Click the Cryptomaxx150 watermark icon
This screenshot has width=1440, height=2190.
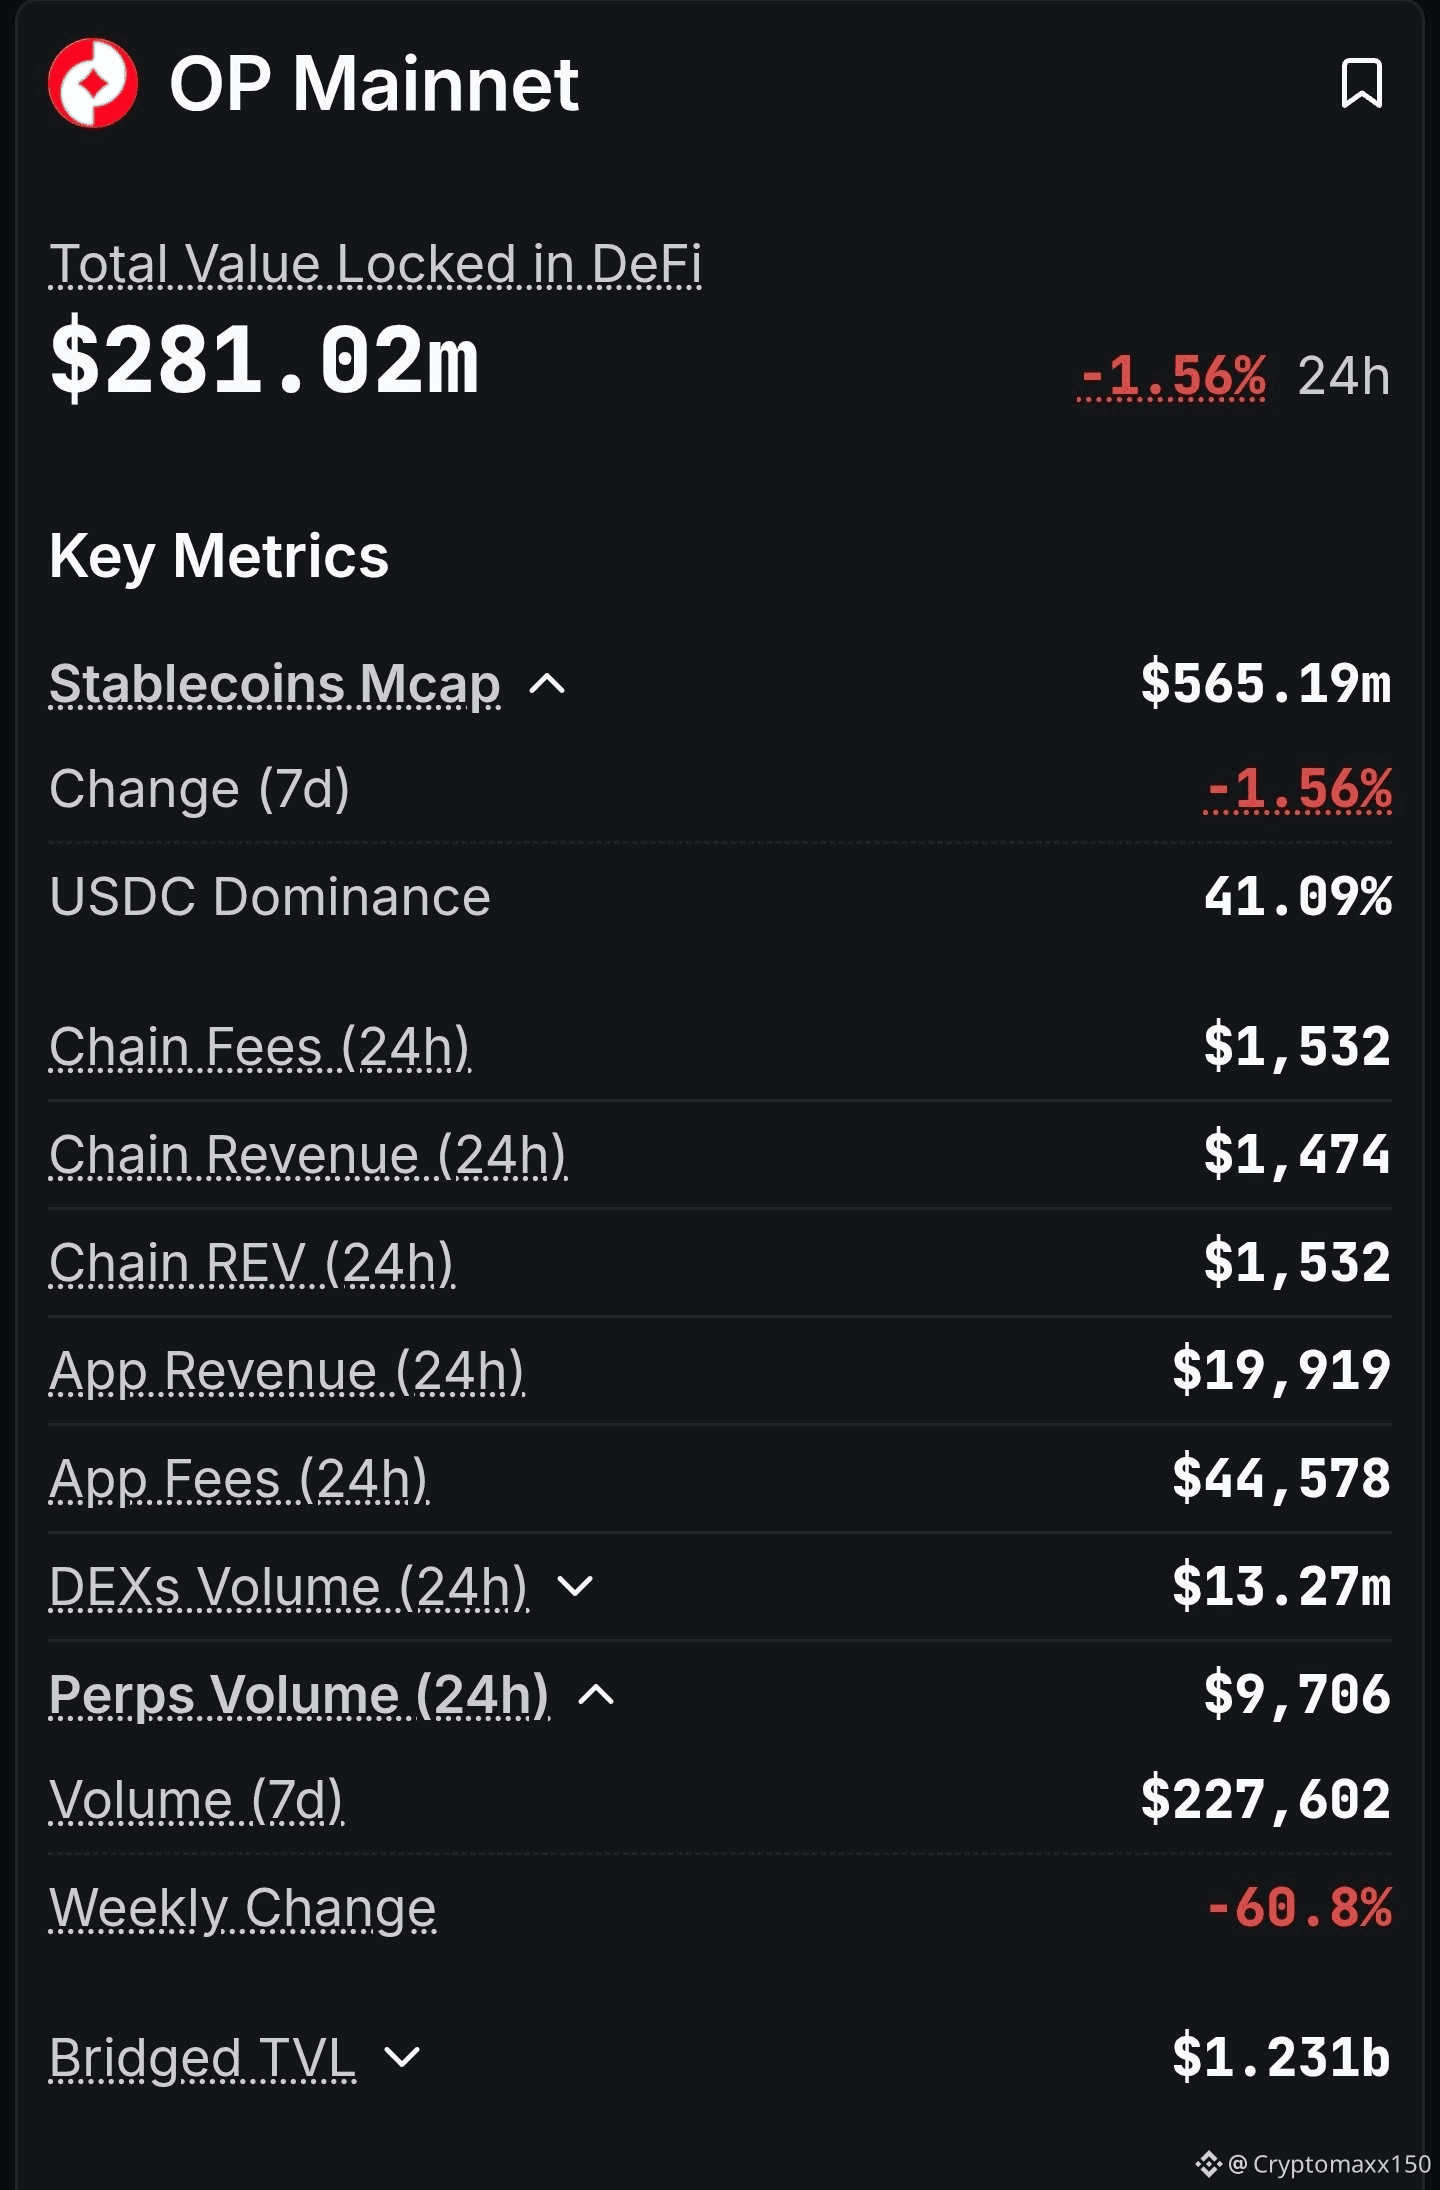pos(1208,2164)
